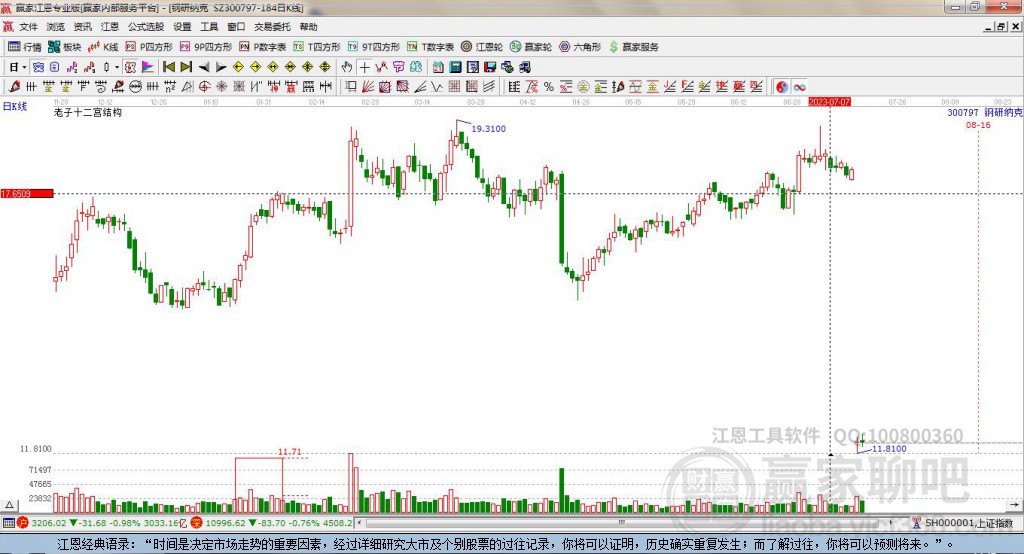Viewport: 1024px width, 554px height.
Task: Click the 日K线 label
Action: tap(14, 106)
